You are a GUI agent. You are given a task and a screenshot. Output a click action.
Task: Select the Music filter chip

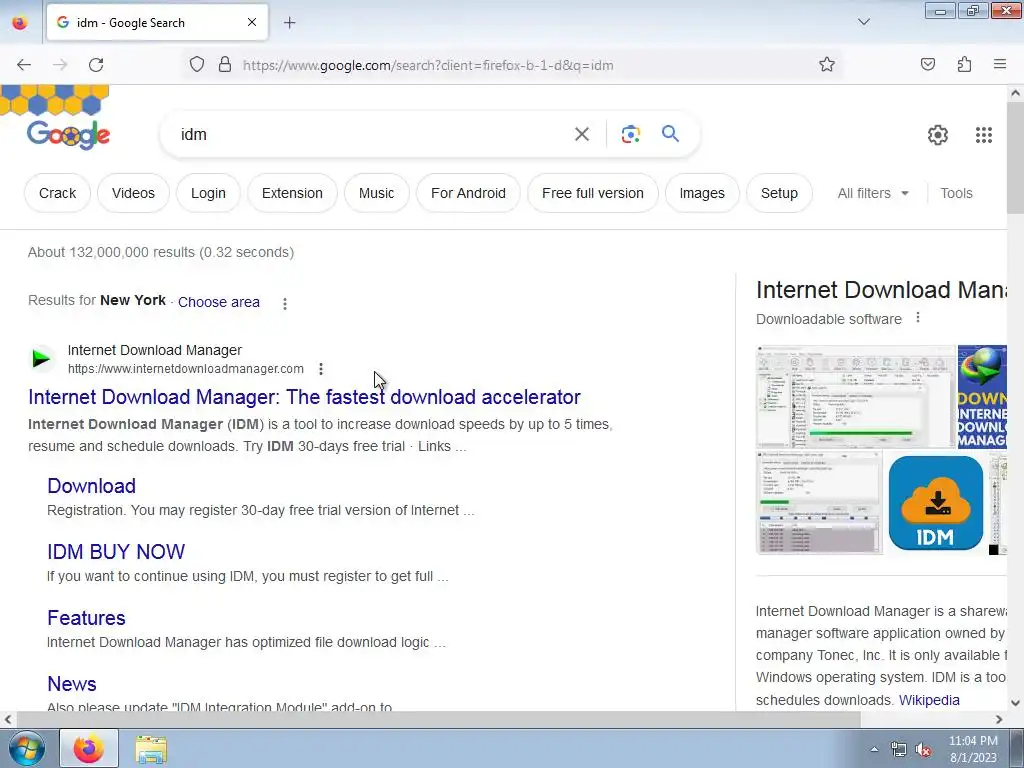coord(376,193)
